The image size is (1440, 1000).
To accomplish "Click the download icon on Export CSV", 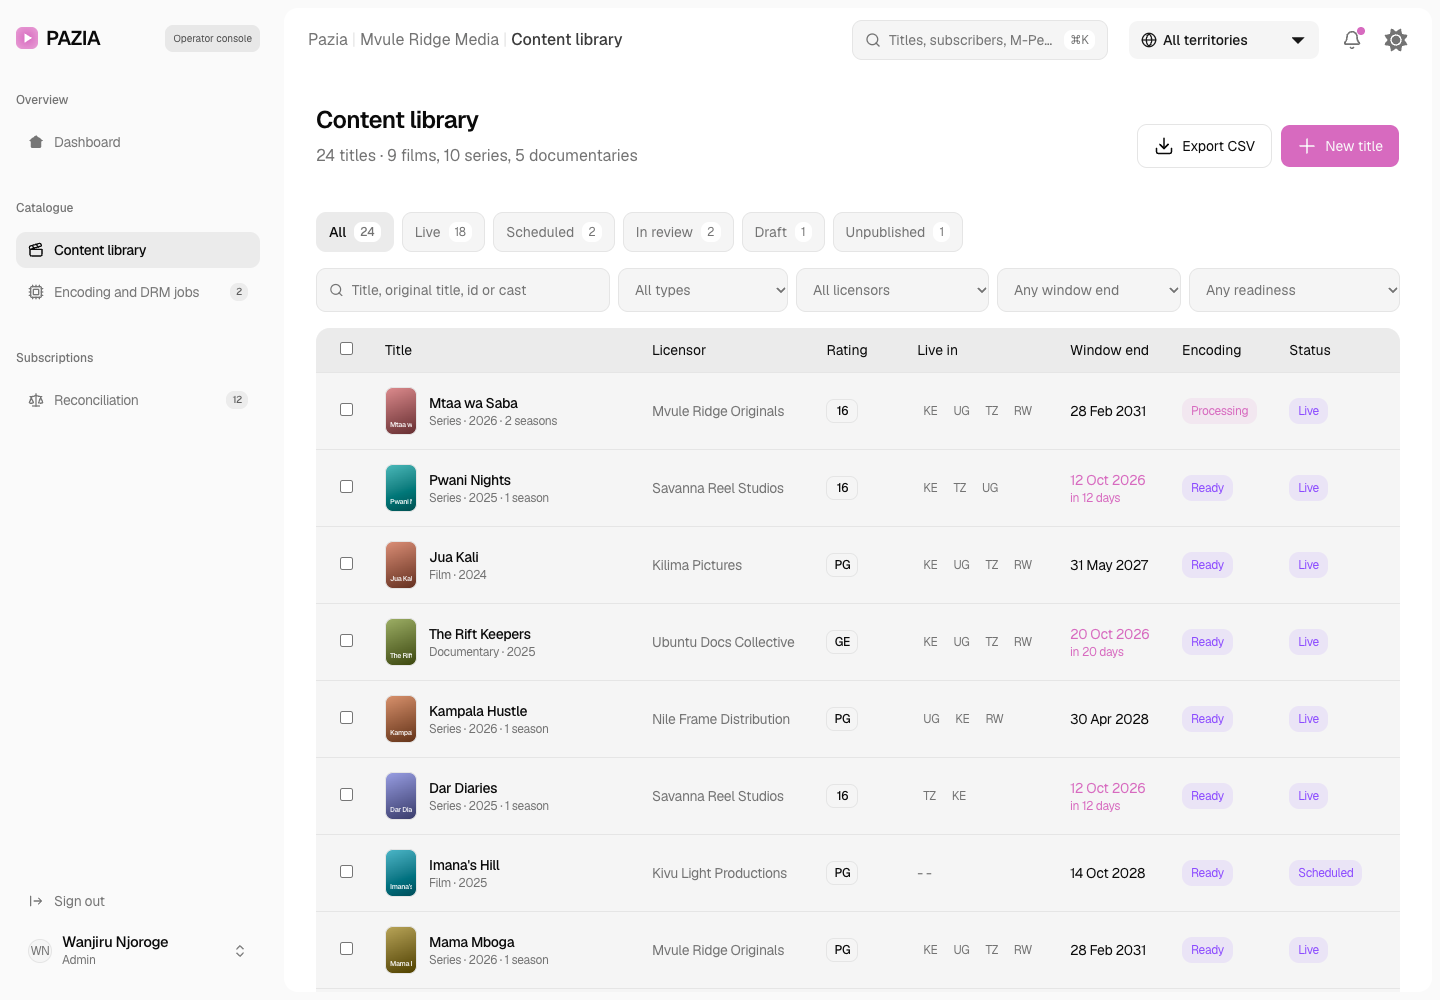I will [1164, 146].
